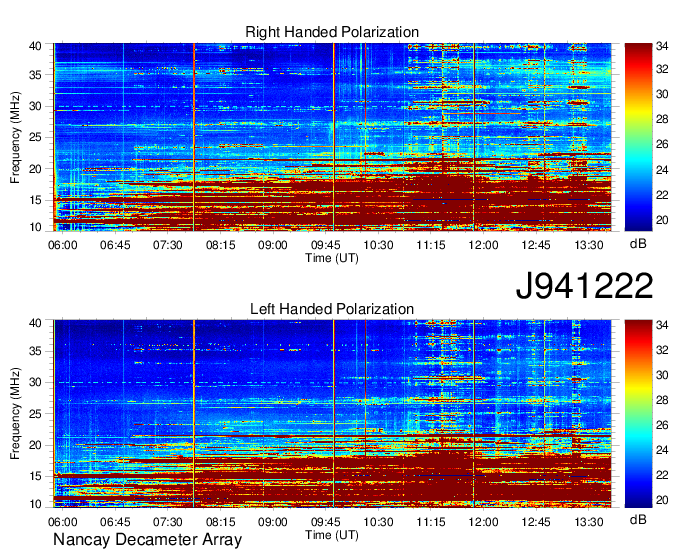The width and height of the screenshot is (680, 552).
Task: Click the "Left Handed Polarization" plot title
Action: [x=332, y=309]
